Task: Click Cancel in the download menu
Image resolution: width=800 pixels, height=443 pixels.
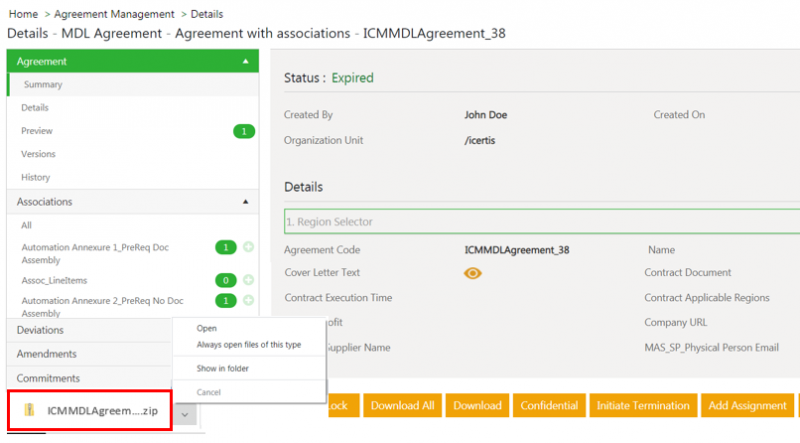Action: coord(209,392)
